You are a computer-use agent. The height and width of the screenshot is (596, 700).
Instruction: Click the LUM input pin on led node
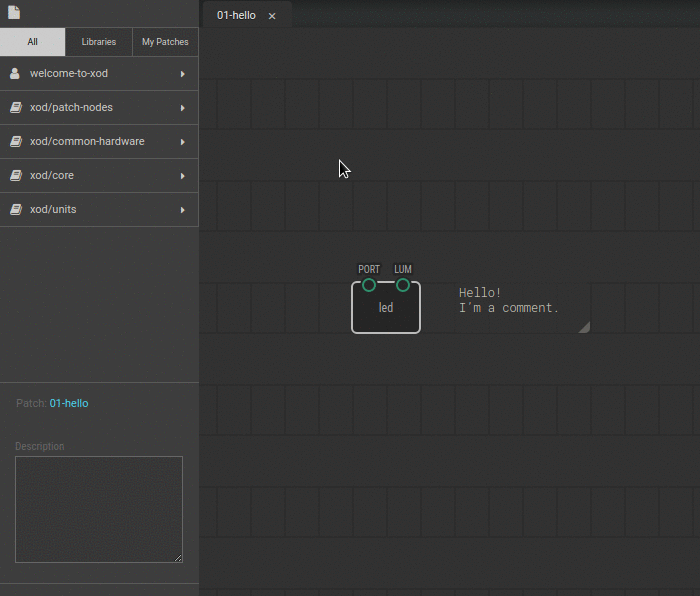[x=403, y=285]
